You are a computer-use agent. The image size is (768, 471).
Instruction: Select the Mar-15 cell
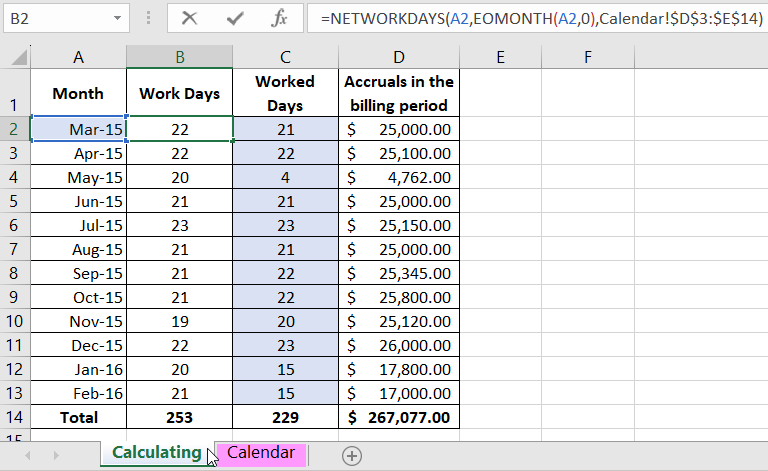(x=78, y=129)
